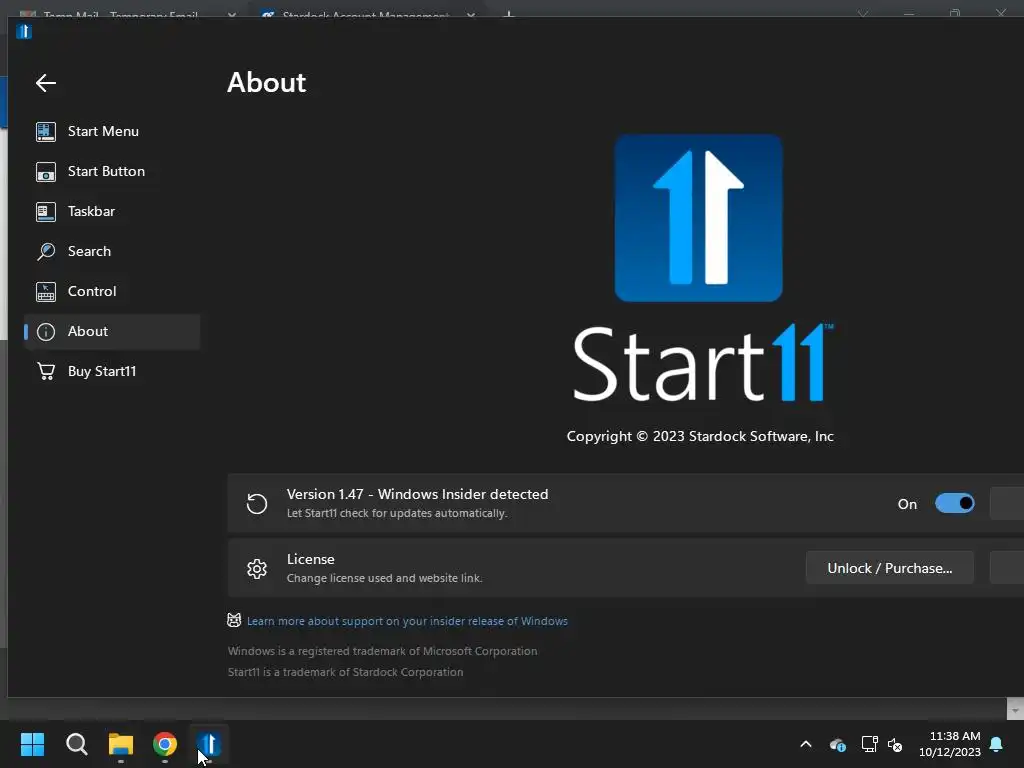Click the Control keyboard sidebar icon

point(46,291)
